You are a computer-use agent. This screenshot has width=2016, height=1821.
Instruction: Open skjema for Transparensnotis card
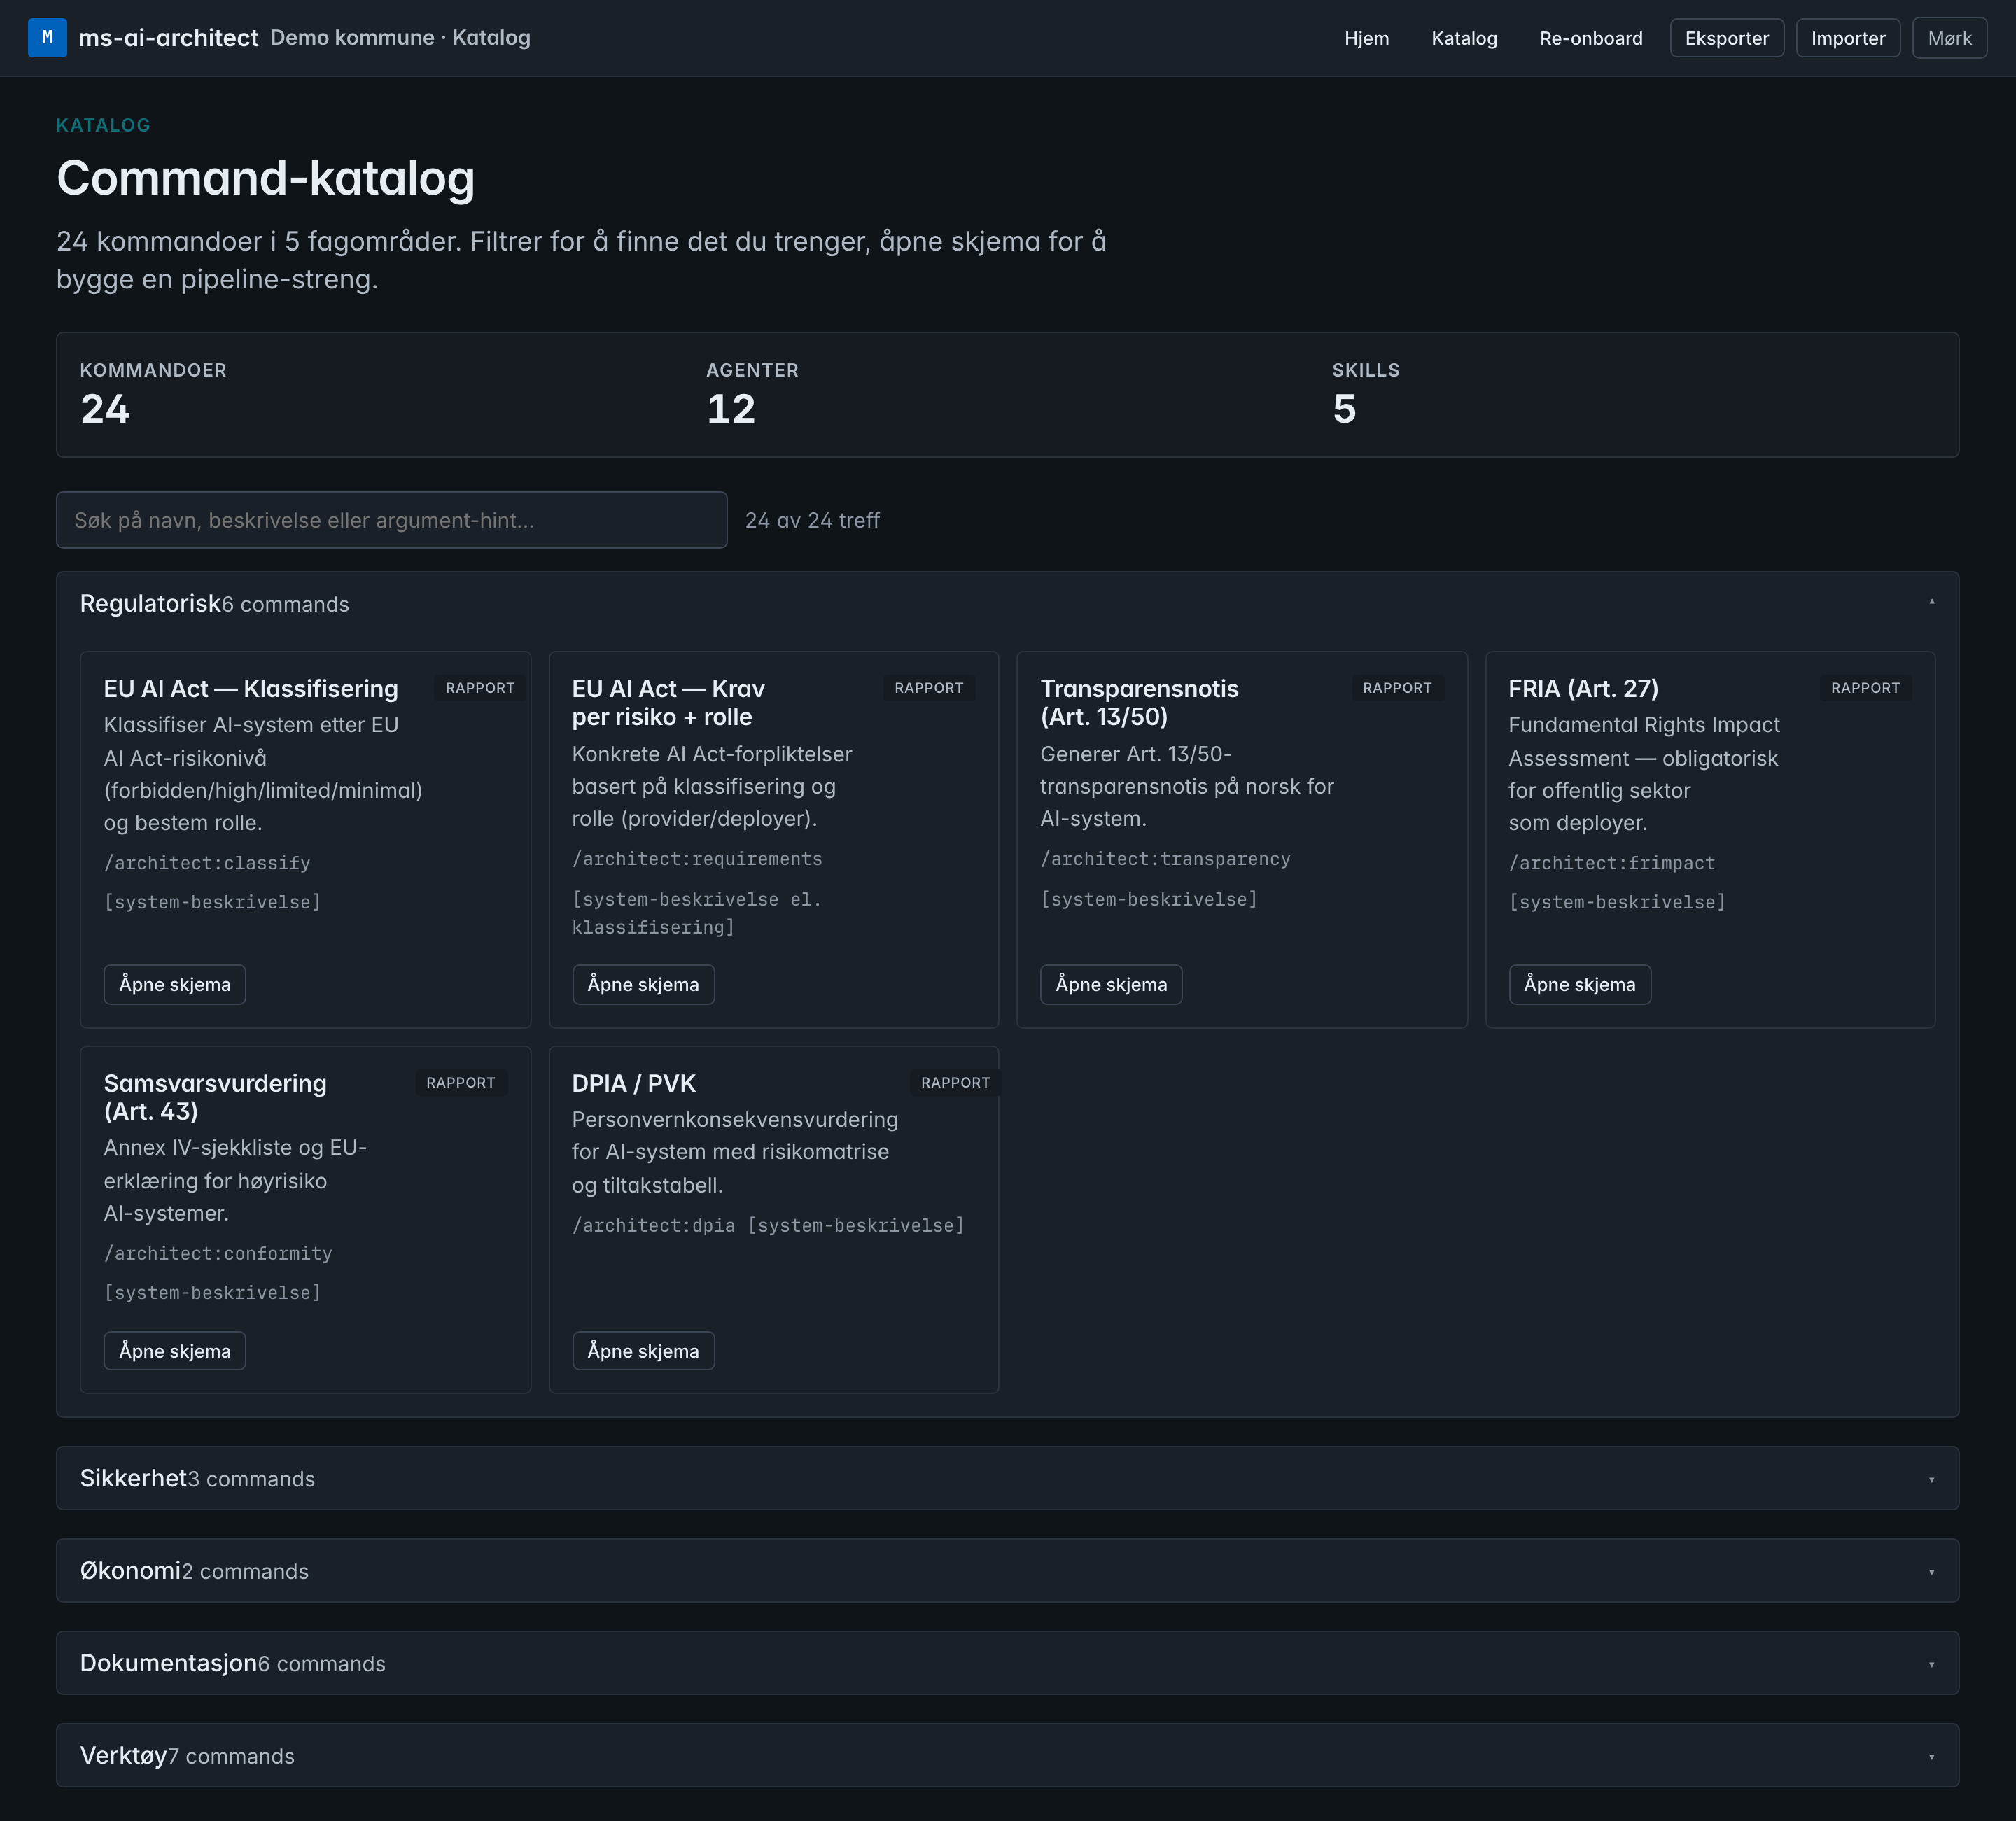[x=1111, y=984]
